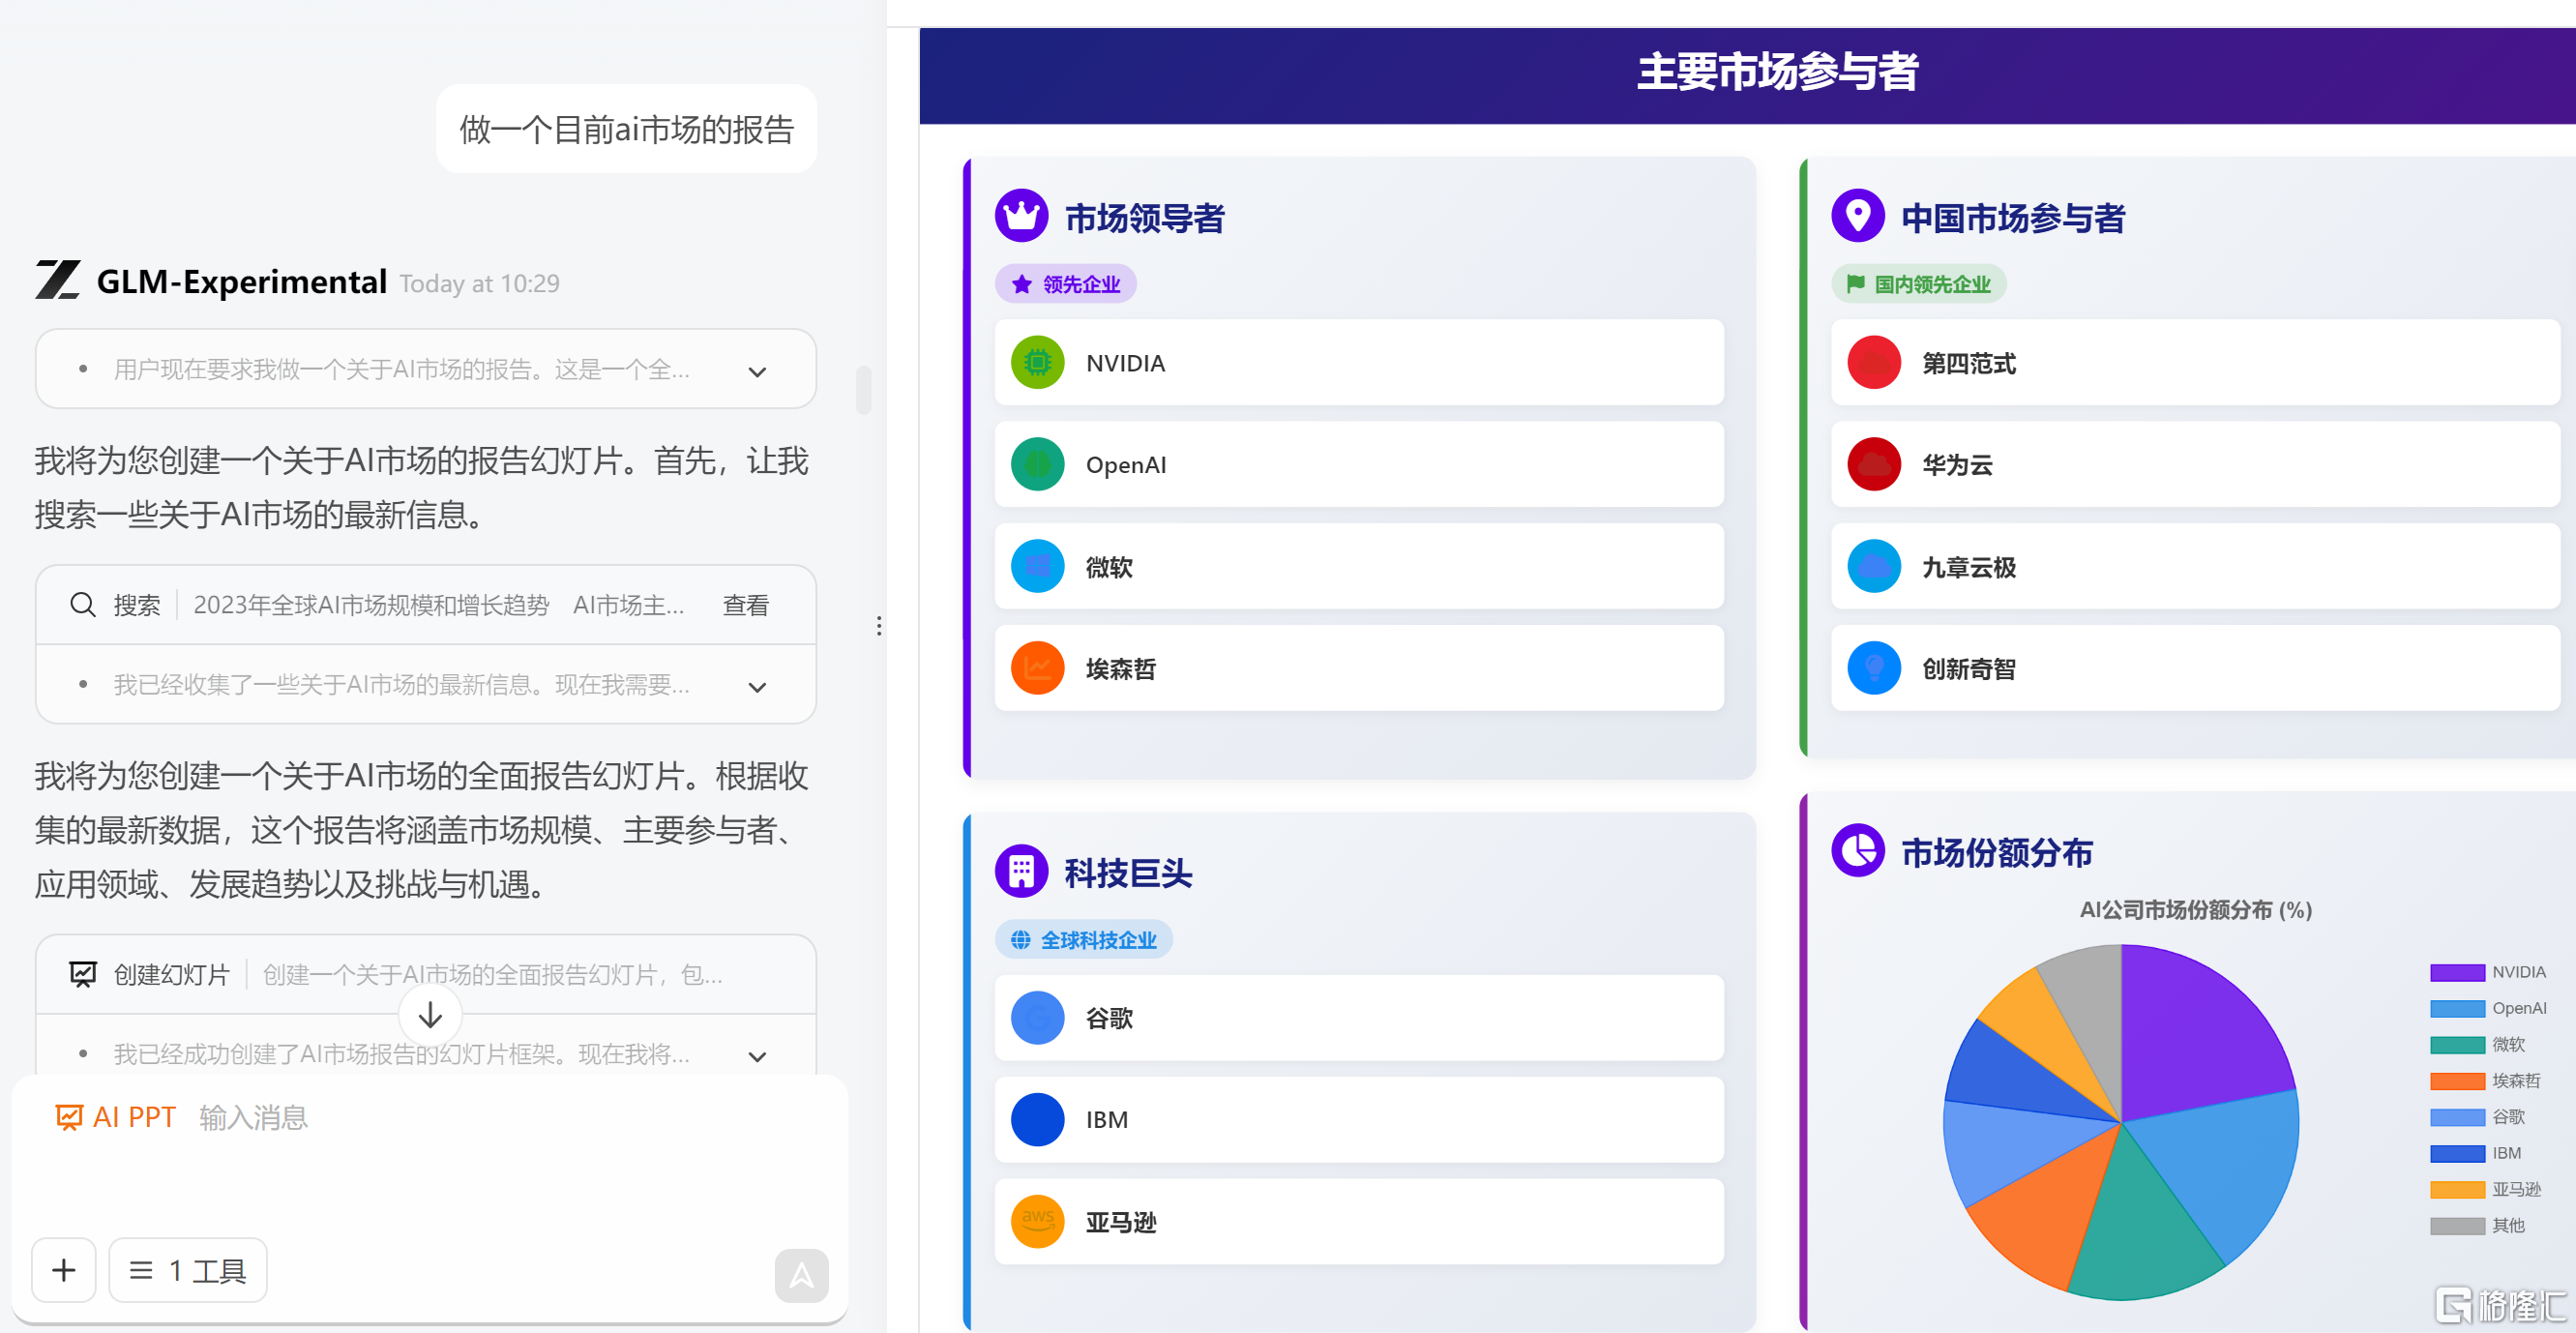This screenshot has width=2576, height=1333.
Task: Click the user message 做一个目前ai市场的报告
Action: (x=626, y=129)
